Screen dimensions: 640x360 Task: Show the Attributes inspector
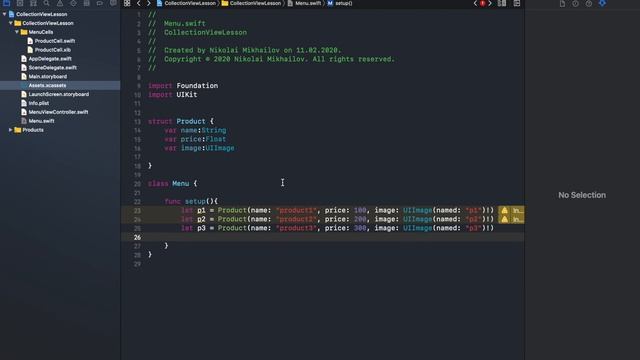point(602,3)
